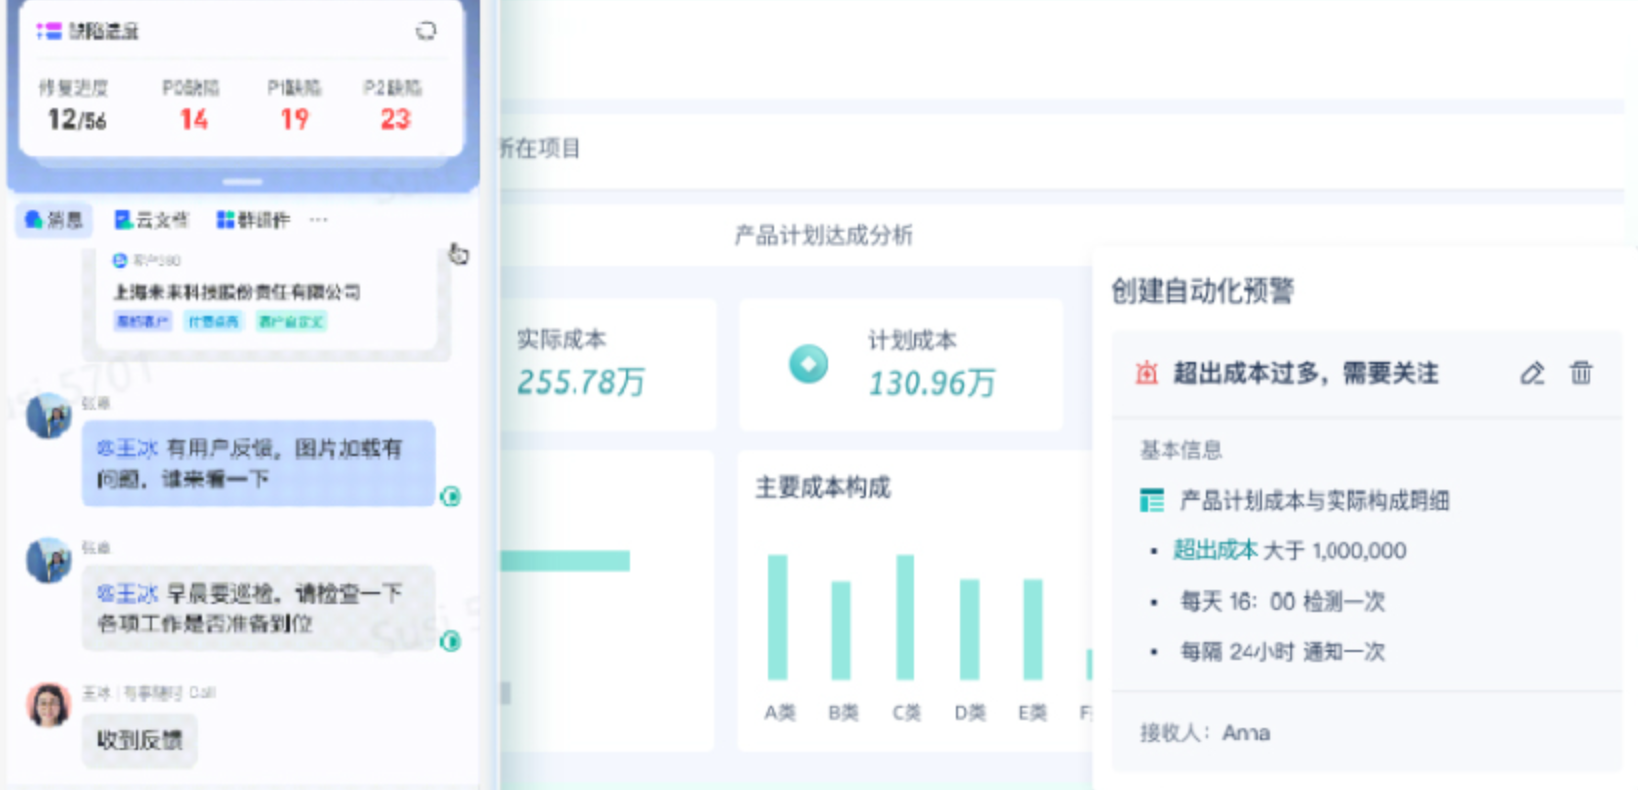1638x790 pixels.
Task: Click the 消息 chat bubble icon
Action: pos(33,219)
